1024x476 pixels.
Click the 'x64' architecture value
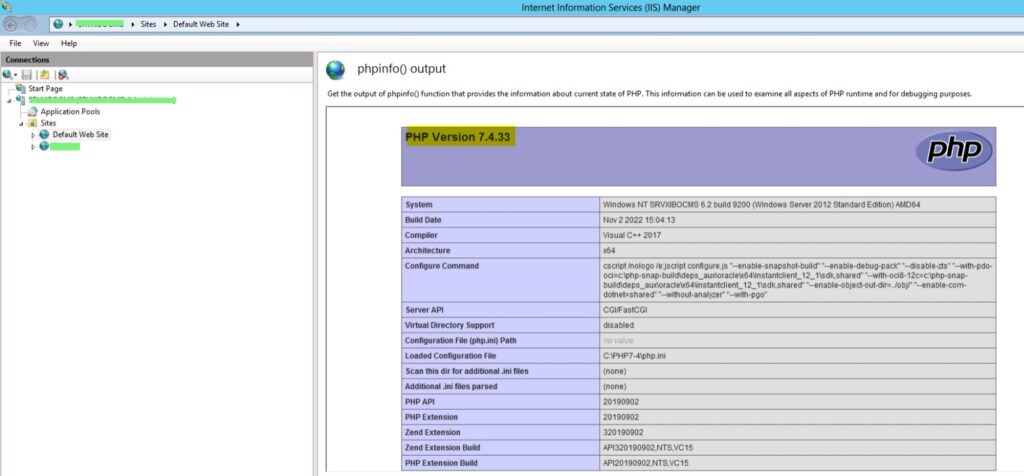click(609, 251)
